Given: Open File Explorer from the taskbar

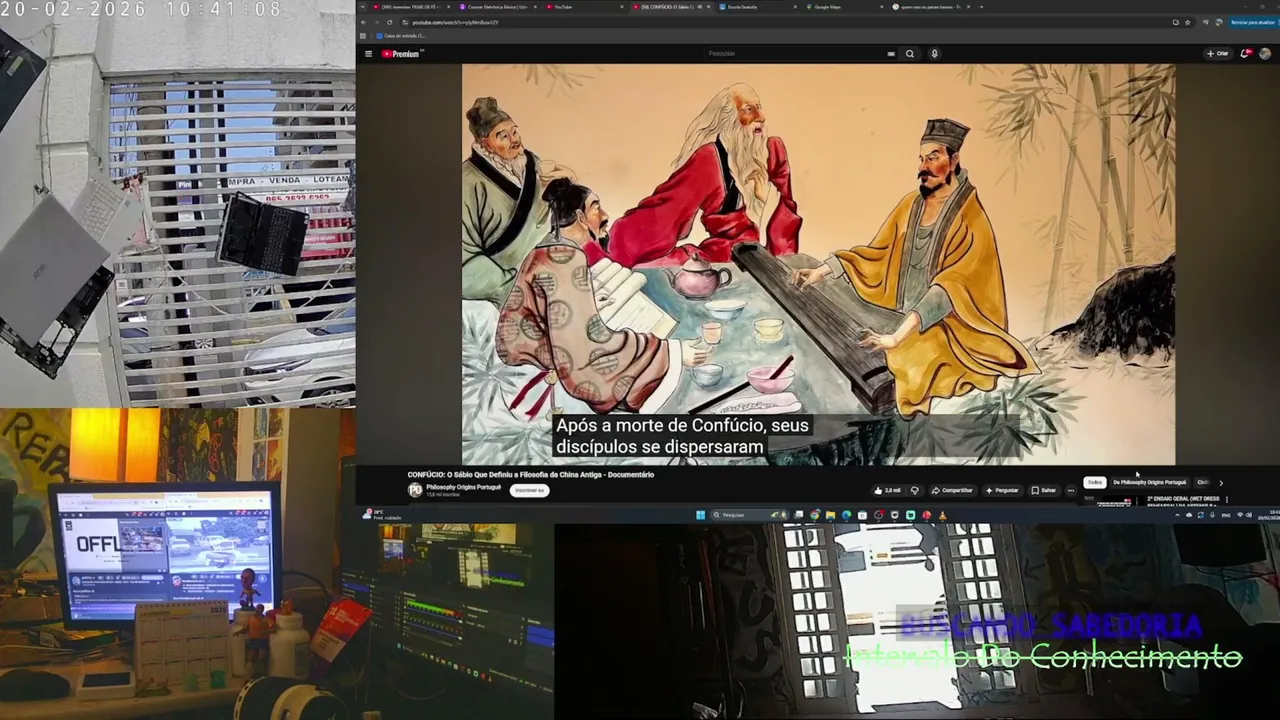Looking at the screenshot, I should 830,515.
